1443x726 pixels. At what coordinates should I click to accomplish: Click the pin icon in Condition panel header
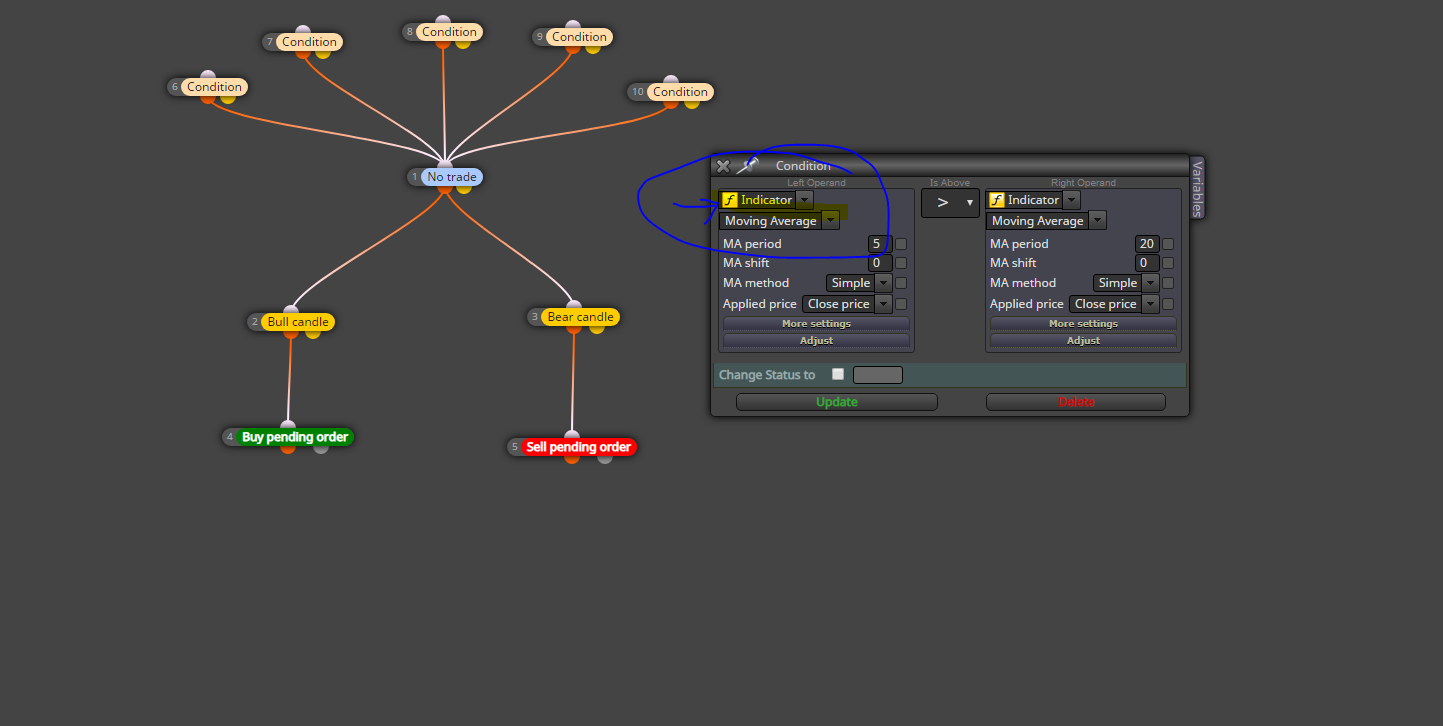pos(748,166)
